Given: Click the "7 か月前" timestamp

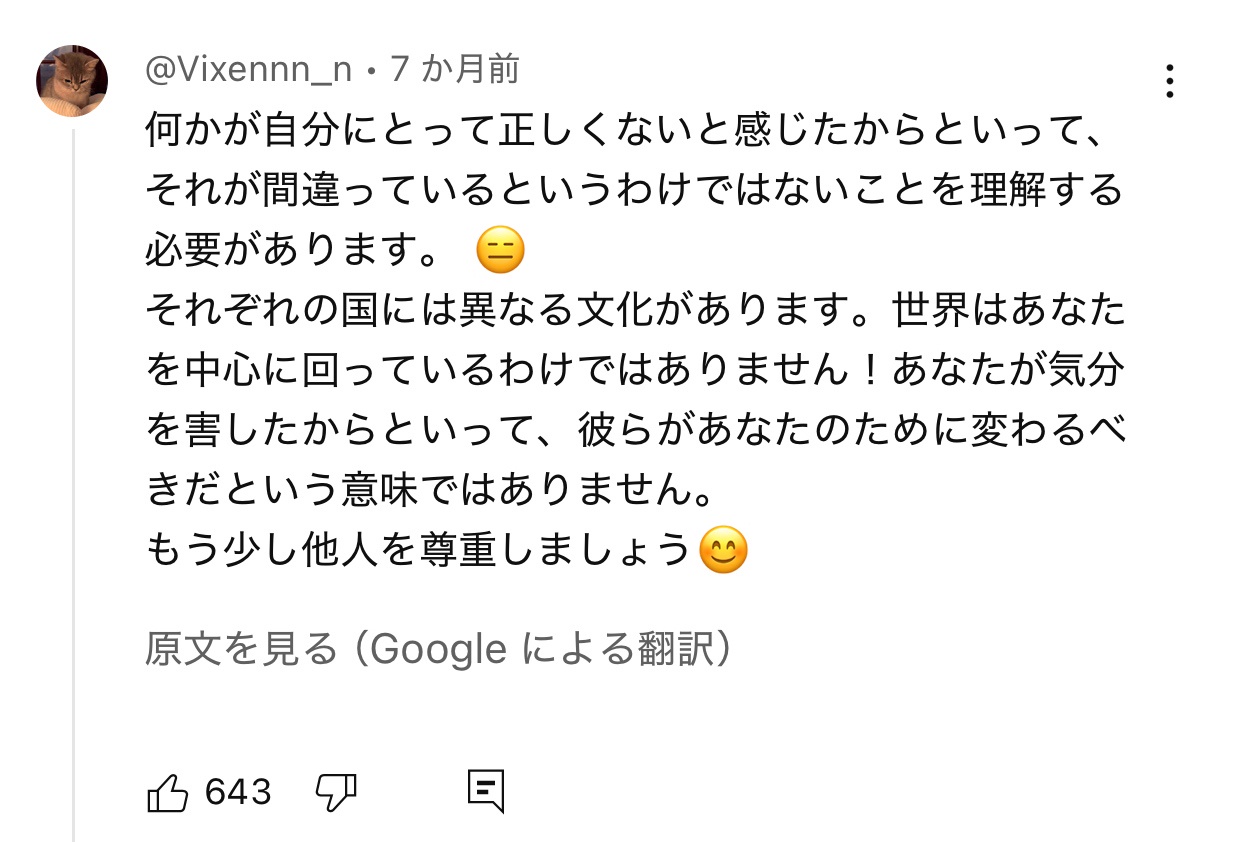Looking at the screenshot, I should (456, 70).
